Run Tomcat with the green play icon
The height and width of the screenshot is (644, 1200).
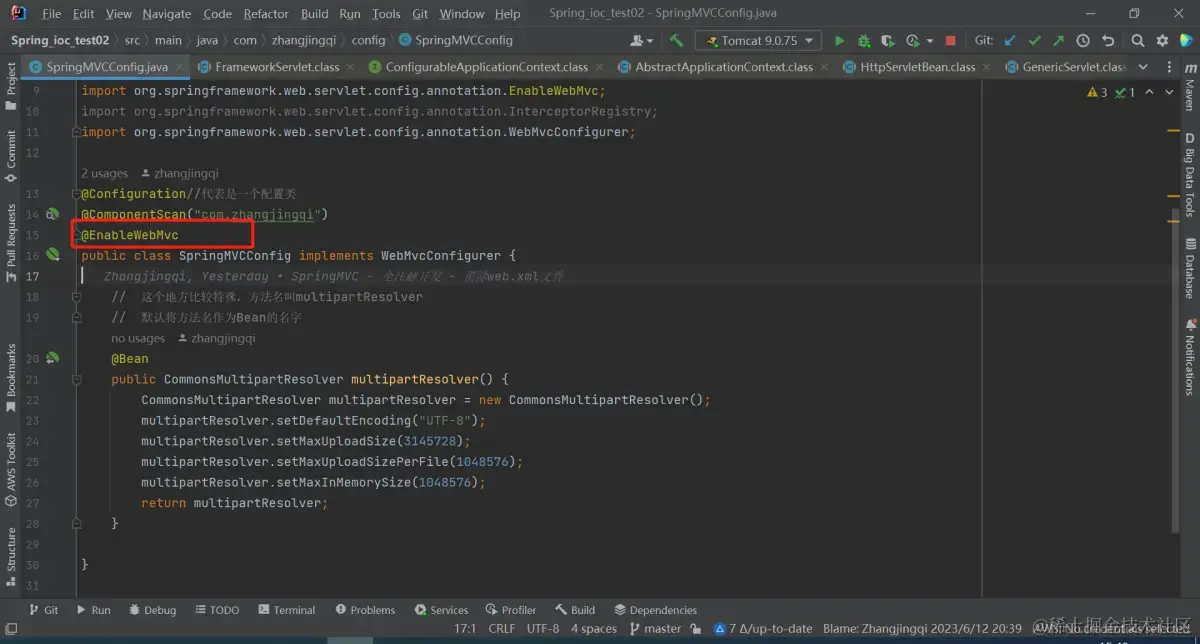839,41
